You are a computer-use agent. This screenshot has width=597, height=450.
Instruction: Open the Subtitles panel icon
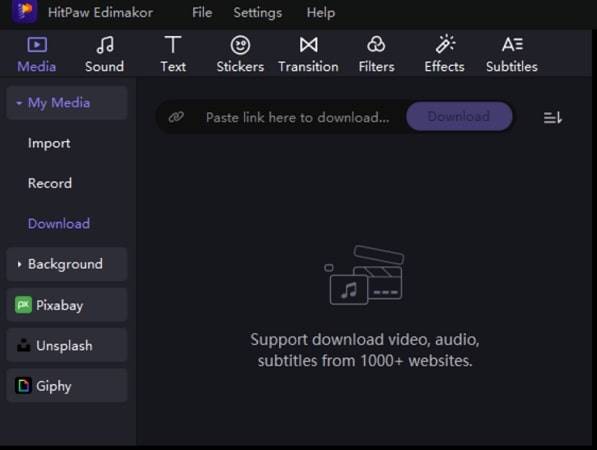click(512, 45)
